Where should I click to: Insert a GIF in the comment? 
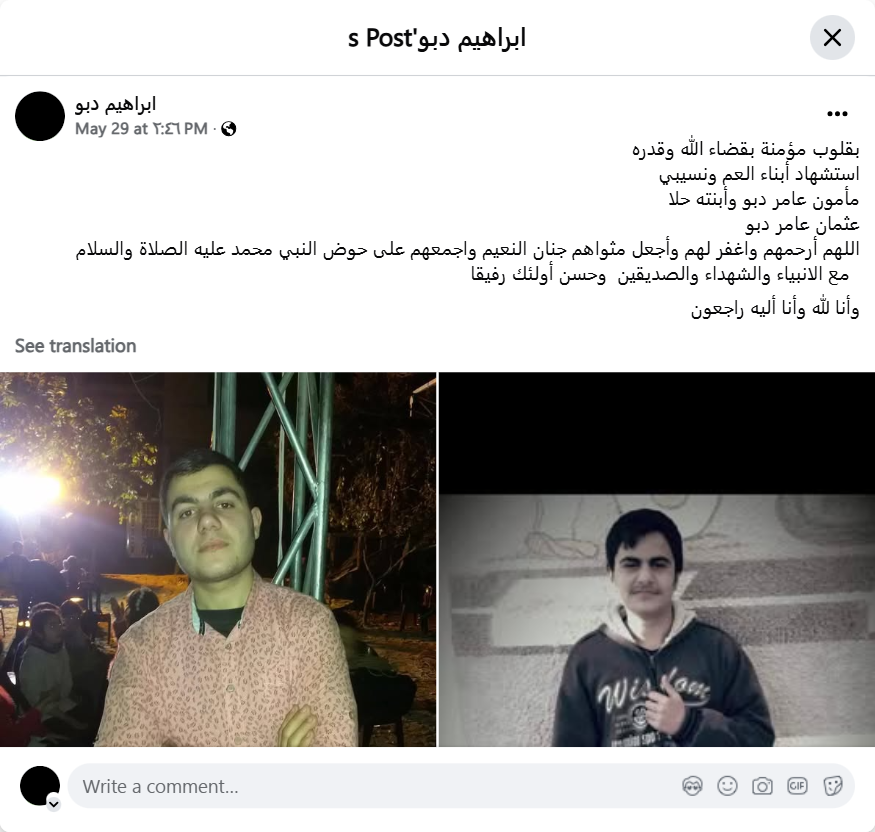[x=797, y=786]
